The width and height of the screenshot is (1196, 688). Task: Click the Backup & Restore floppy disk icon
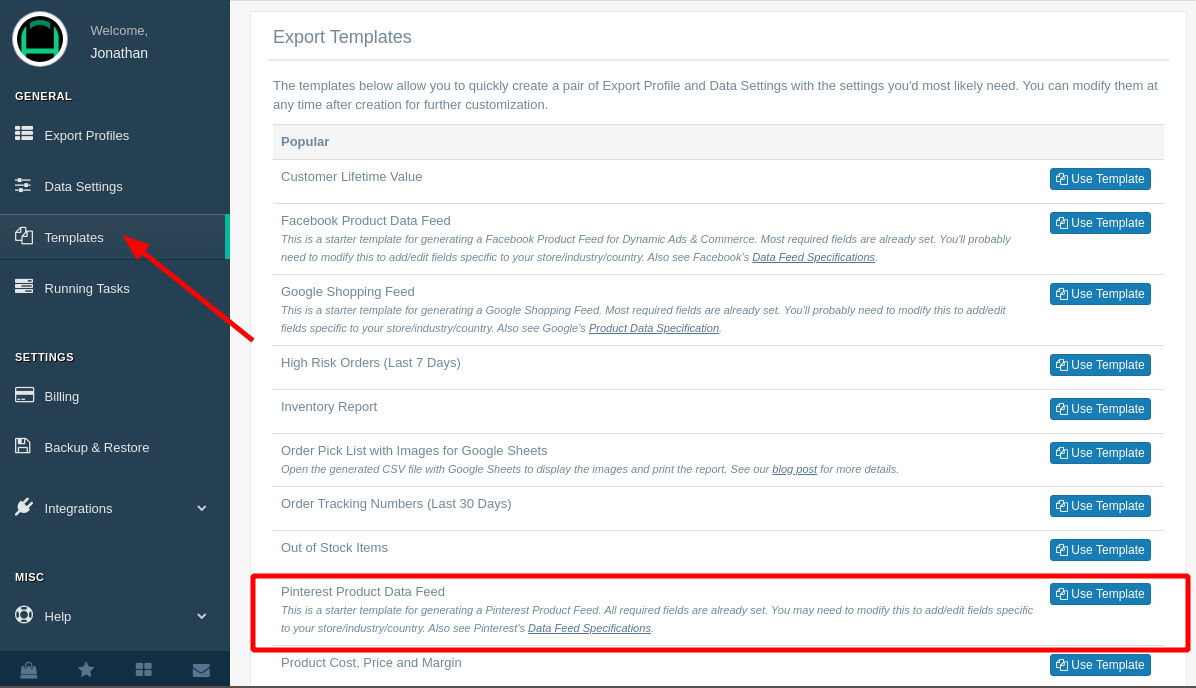(x=23, y=446)
